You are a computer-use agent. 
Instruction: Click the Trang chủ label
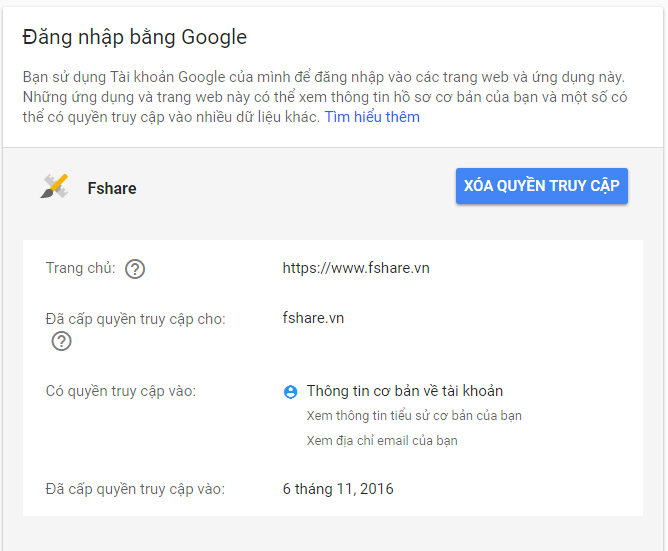(81, 268)
